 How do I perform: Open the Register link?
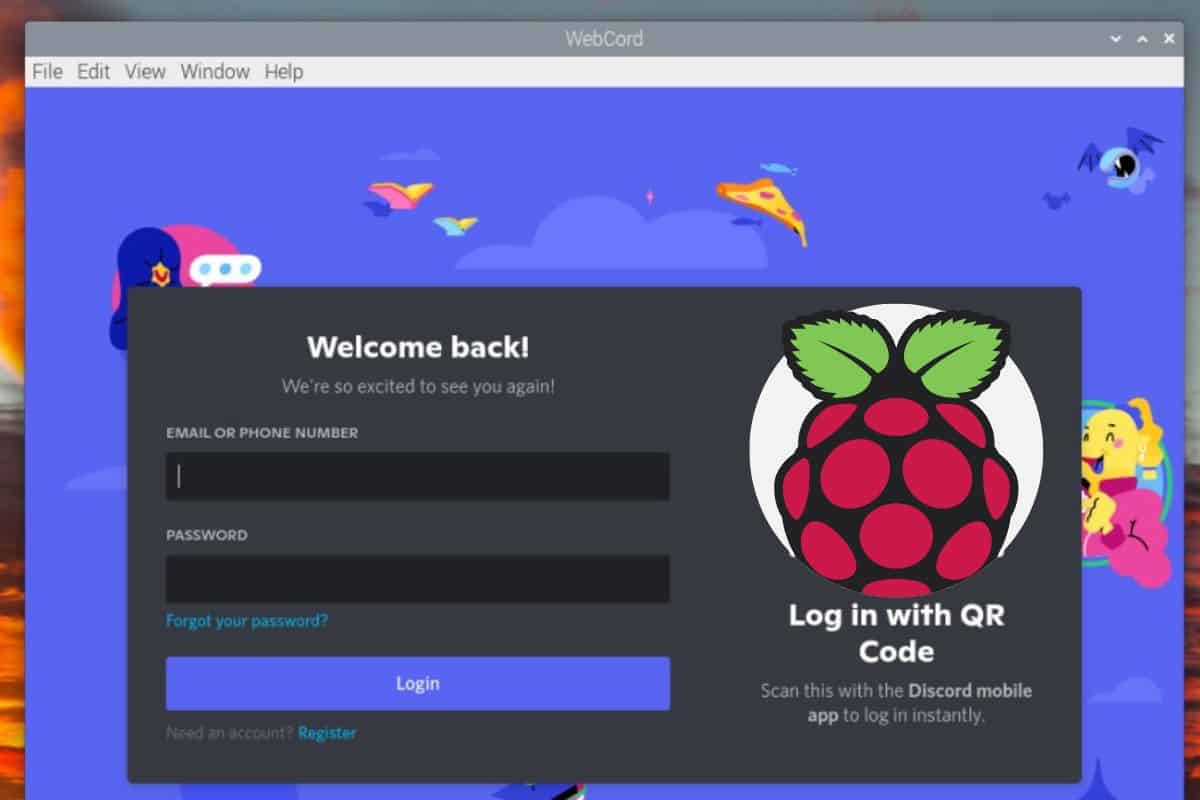[328, 732]
